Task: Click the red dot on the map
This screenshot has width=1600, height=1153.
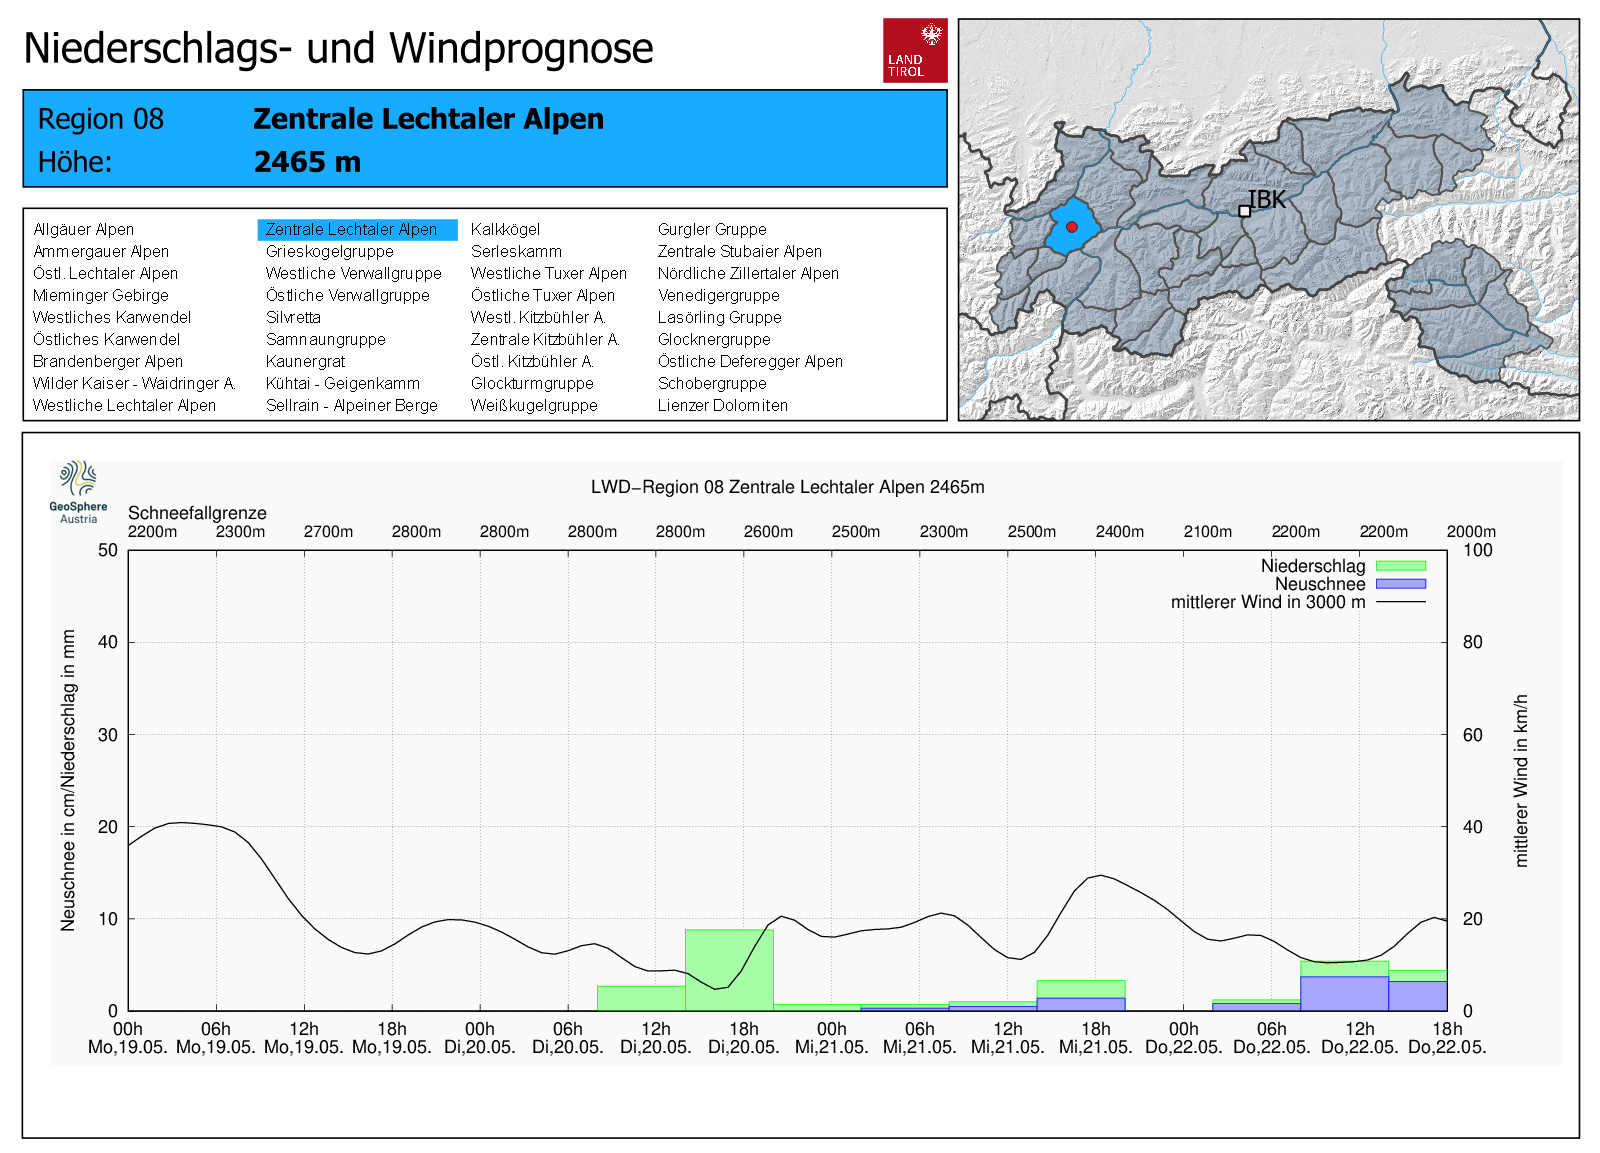Action: click(1071, 227)
